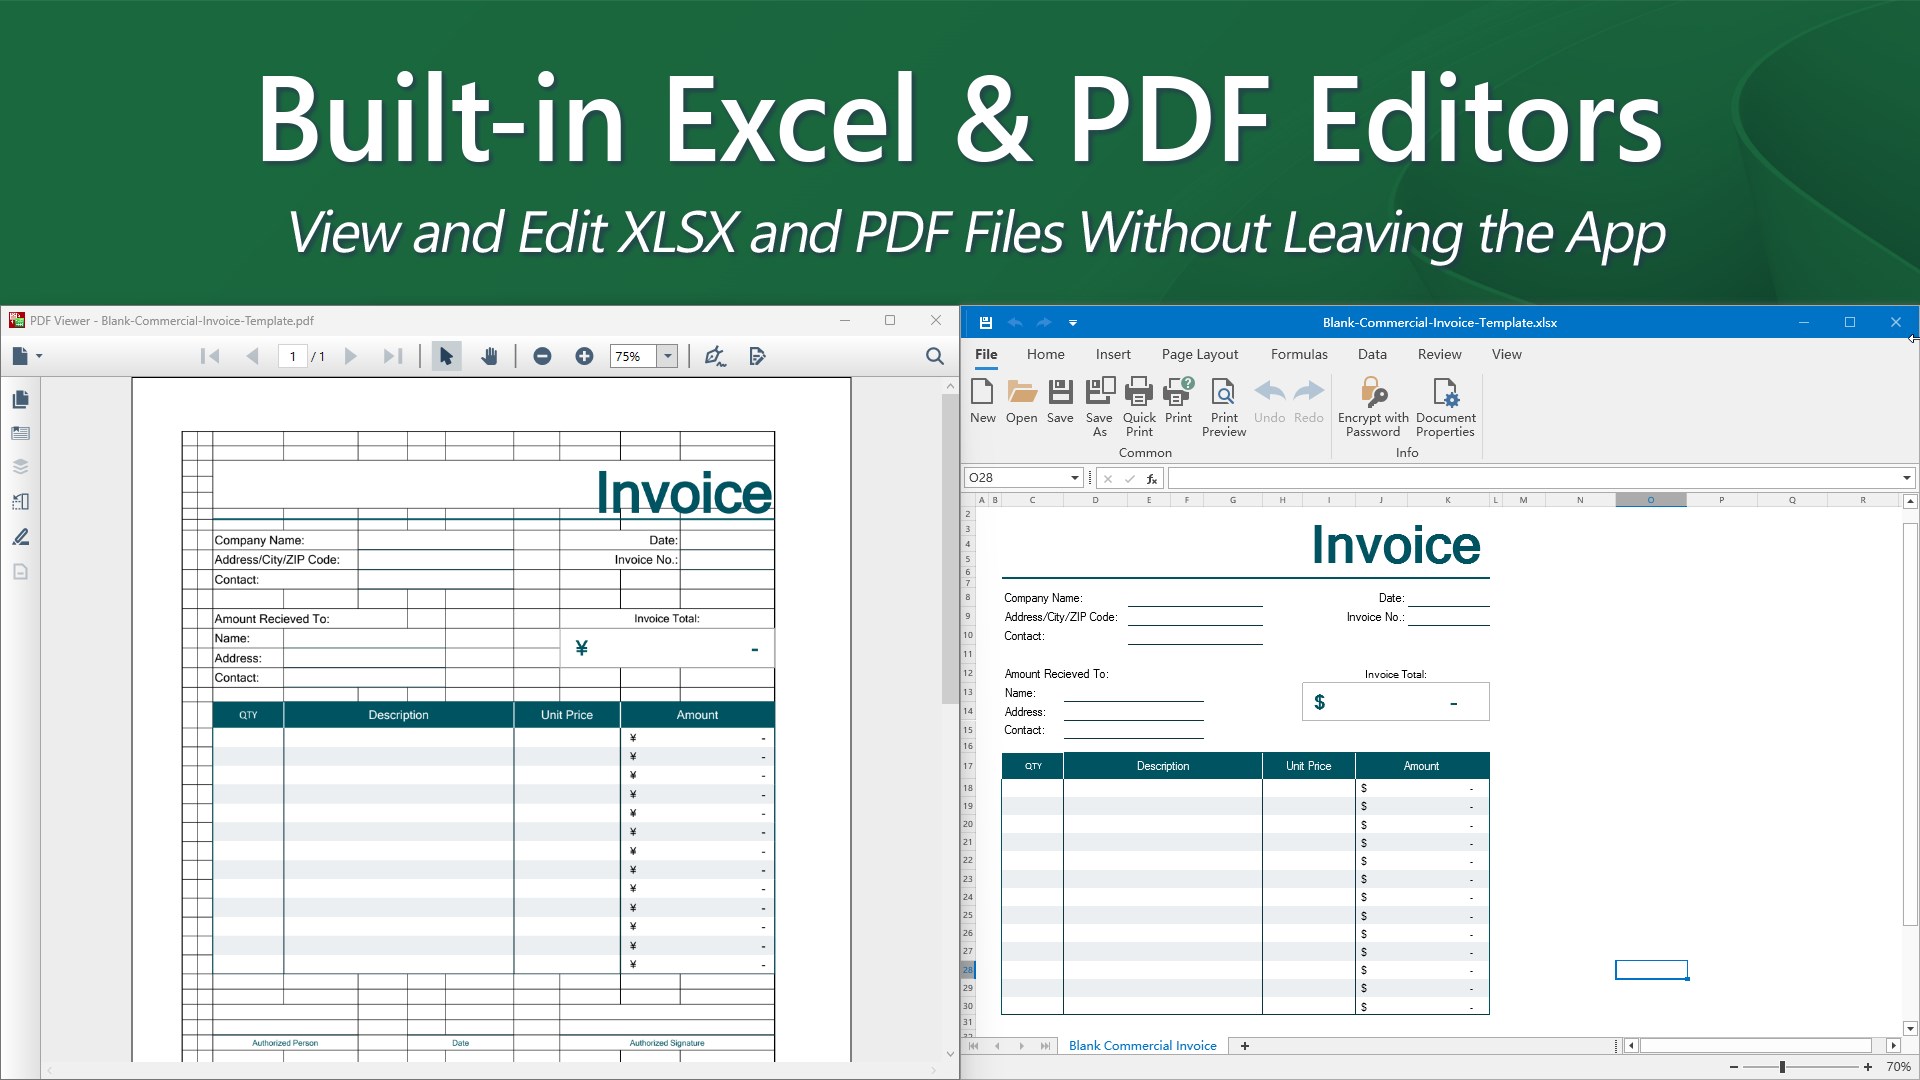The height and width of the screenshot is (1080, 1920).
Task: Open the bookmarks side panel icon
Action: click(20, 434)
